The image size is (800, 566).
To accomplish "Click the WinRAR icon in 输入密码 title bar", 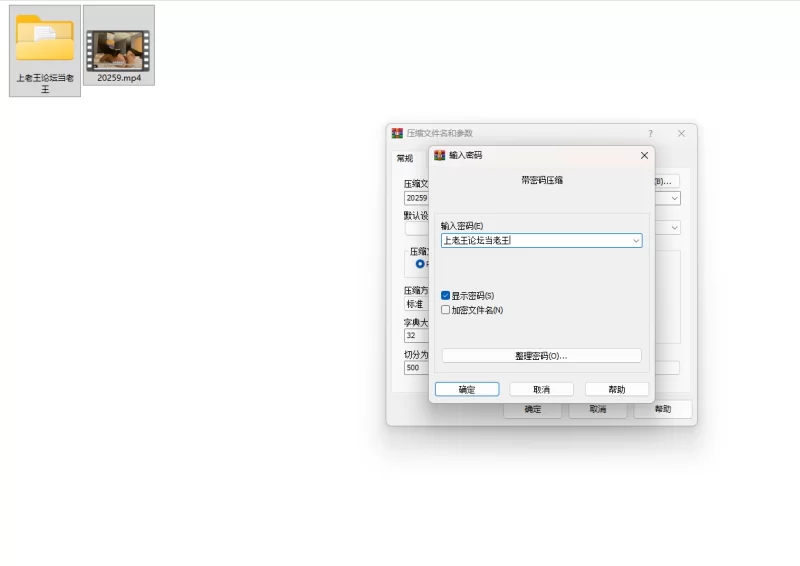I will pyautogui.click(x=440, y=155).
